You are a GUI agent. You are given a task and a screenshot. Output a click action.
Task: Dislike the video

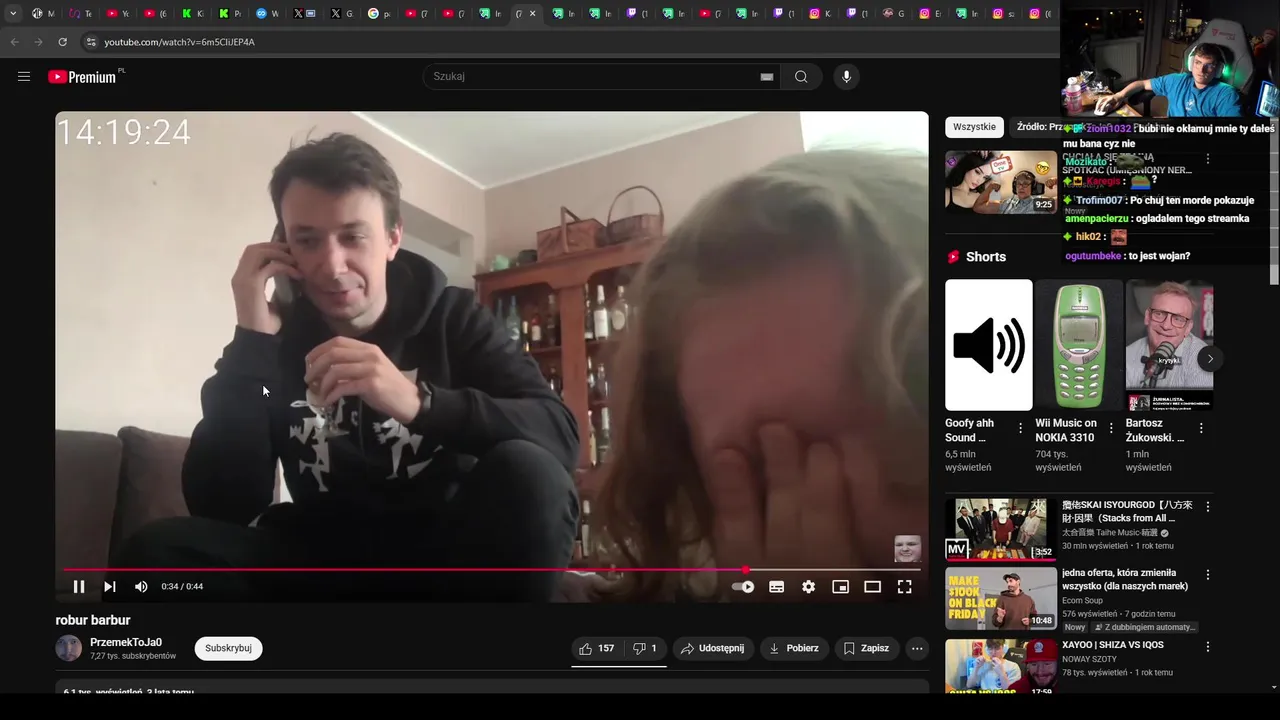coord(645,648)
